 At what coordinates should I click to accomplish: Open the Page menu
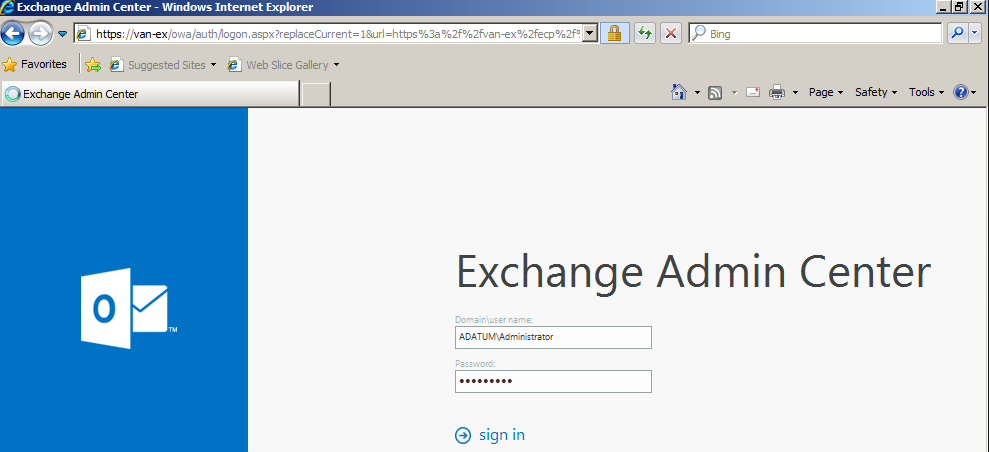pos(826,92)
